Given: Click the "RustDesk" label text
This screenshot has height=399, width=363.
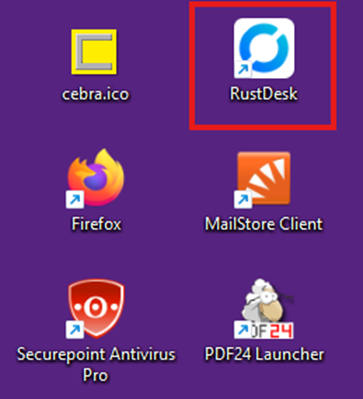Looking at the screenshot, I should pyautogui.click(x=264, y=94).
